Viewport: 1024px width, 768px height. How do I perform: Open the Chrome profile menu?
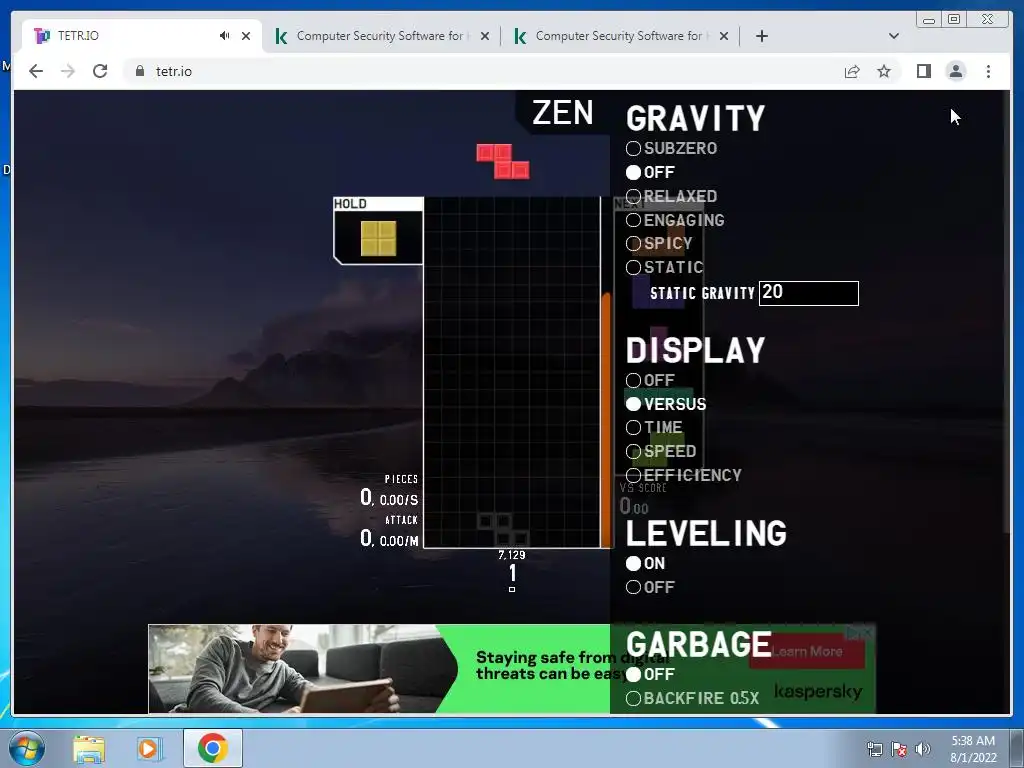point(955,71)
